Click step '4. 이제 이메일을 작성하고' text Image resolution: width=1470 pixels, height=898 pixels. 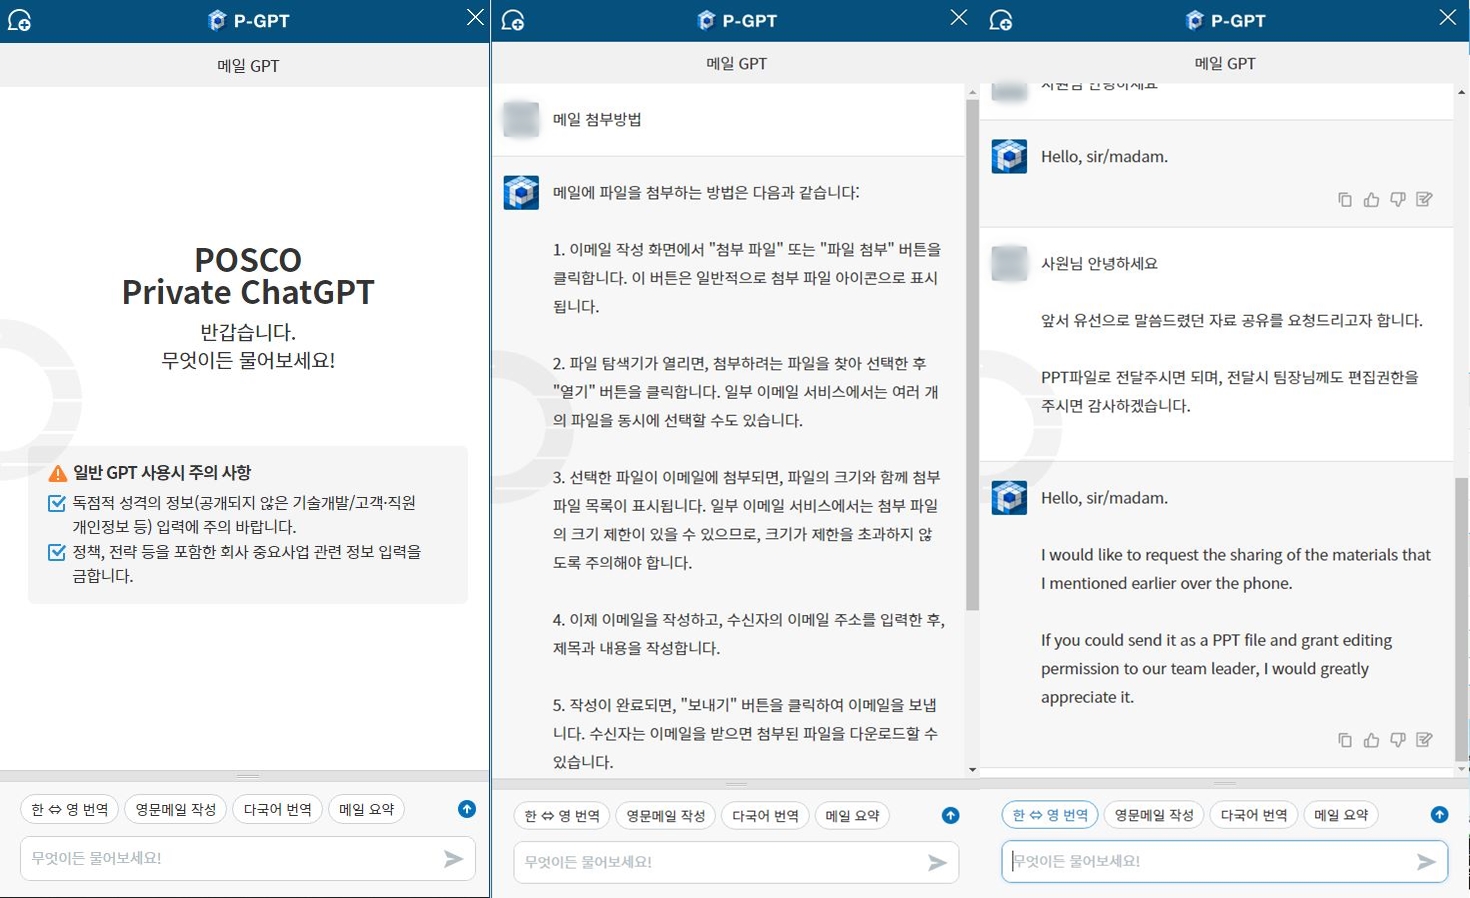[748, 634]
